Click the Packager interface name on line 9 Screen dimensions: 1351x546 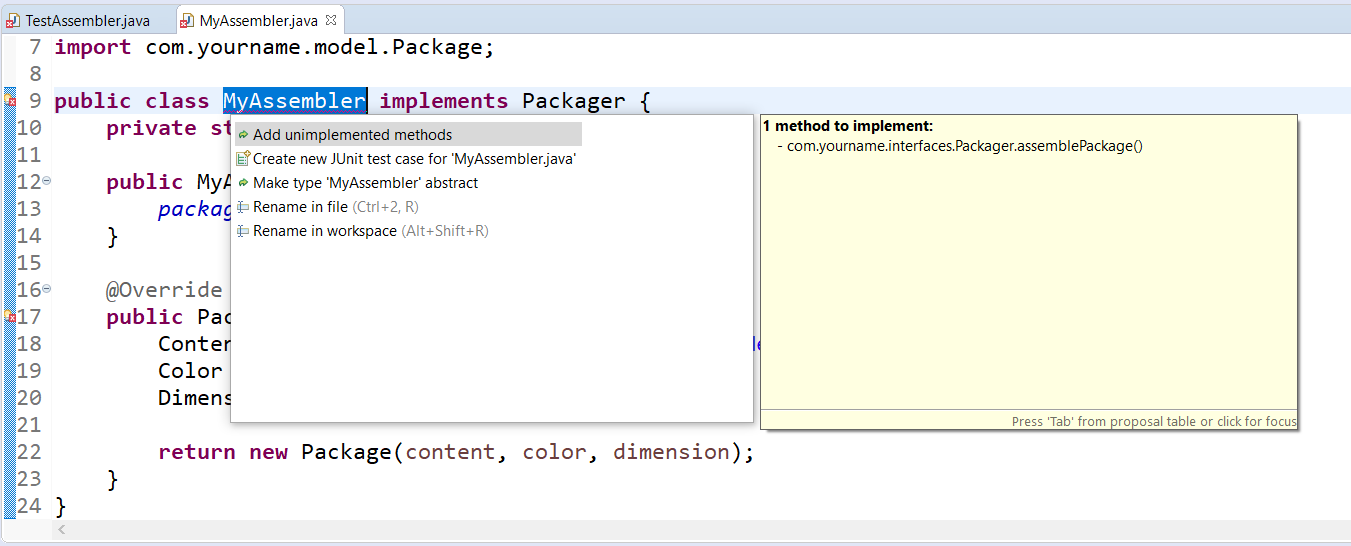574,101
